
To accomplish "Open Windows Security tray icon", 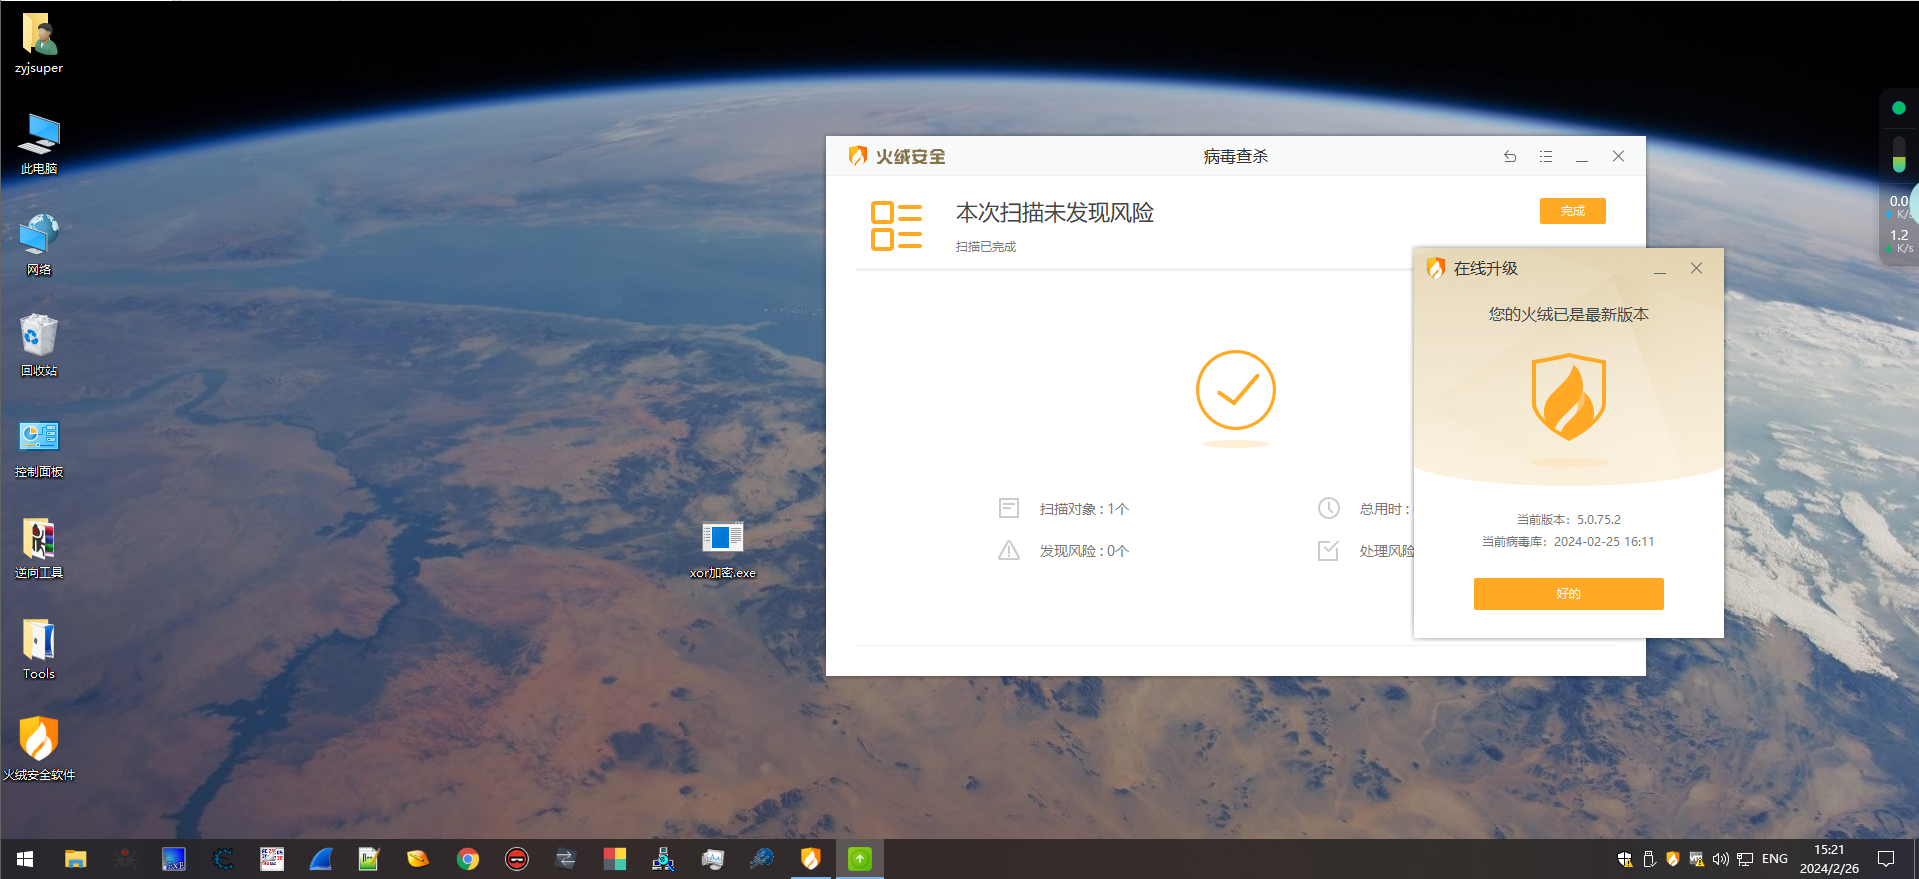I will (1625, 859).
